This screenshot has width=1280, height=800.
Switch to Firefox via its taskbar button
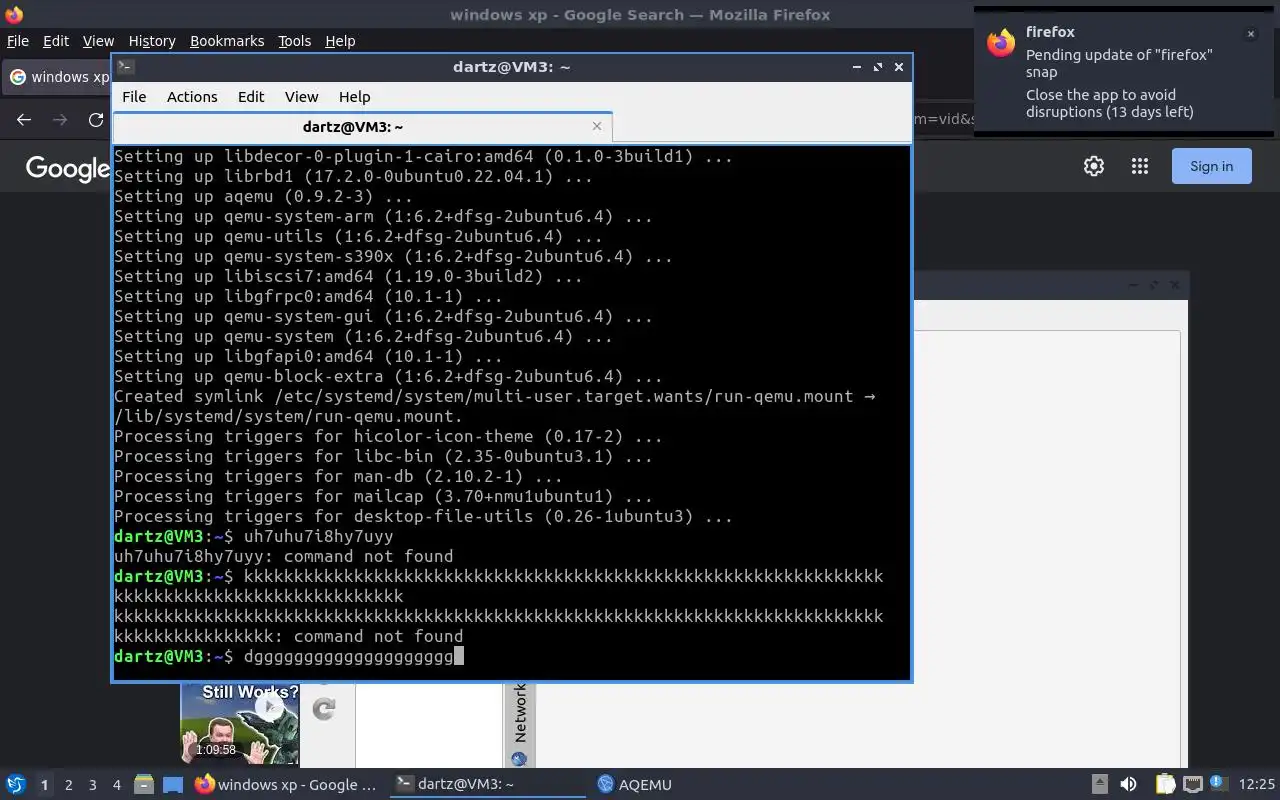pos(286,785)
